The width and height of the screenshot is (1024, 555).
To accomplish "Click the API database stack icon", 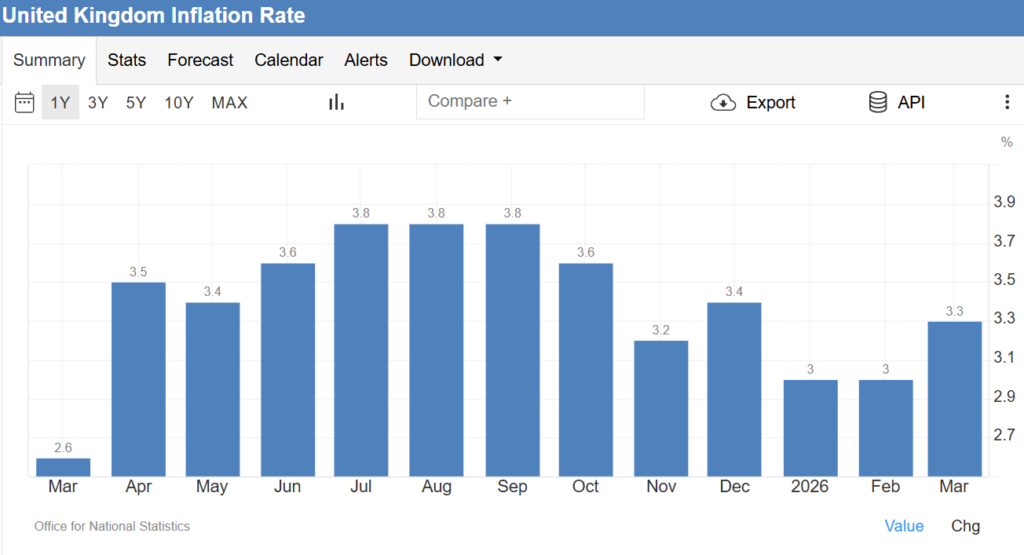I will pyautogui.click(x=878, y=102).
